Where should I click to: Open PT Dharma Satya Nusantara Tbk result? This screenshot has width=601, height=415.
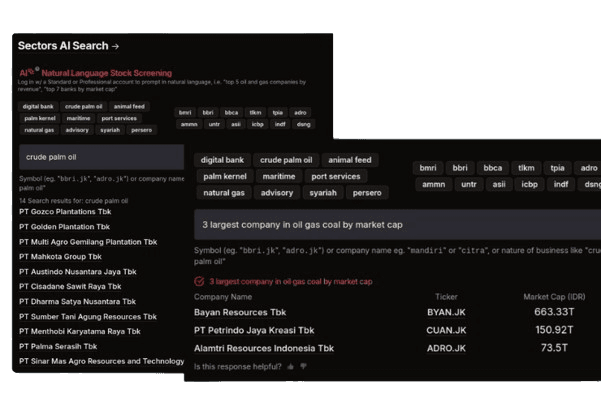77,302
